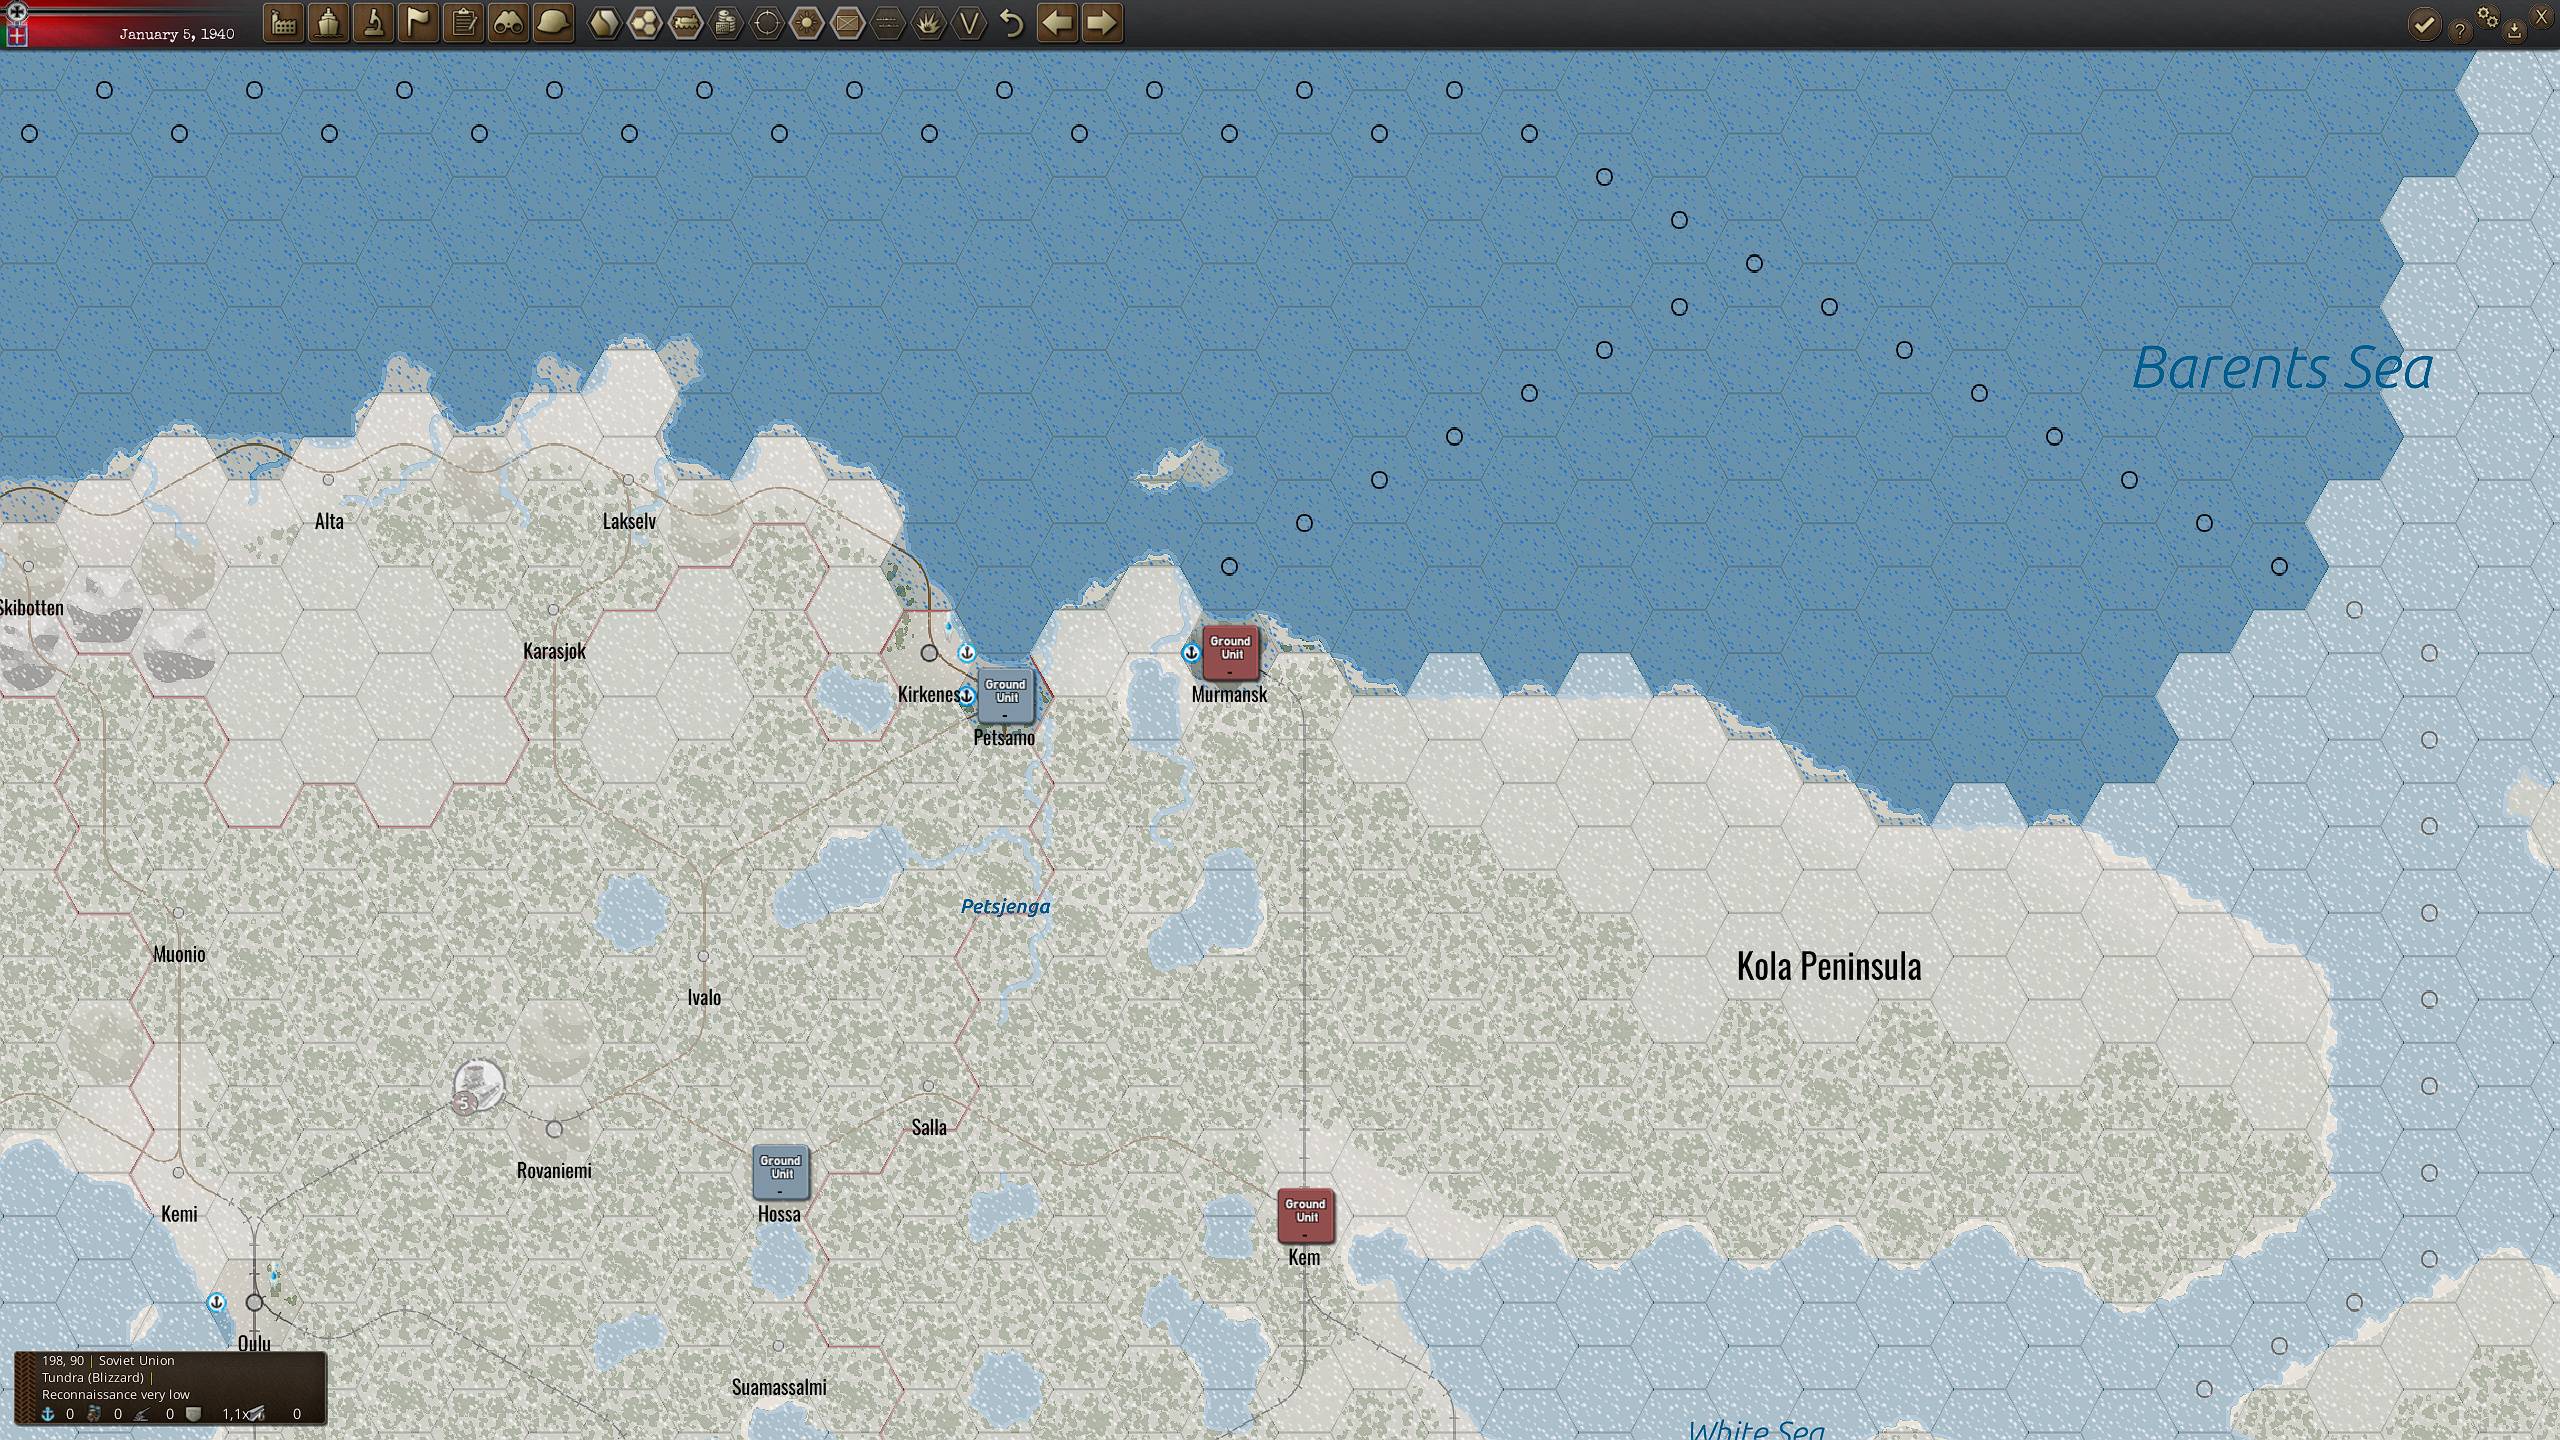Click the save game download icon
2560x1440 pixels.
[2514, 31]
